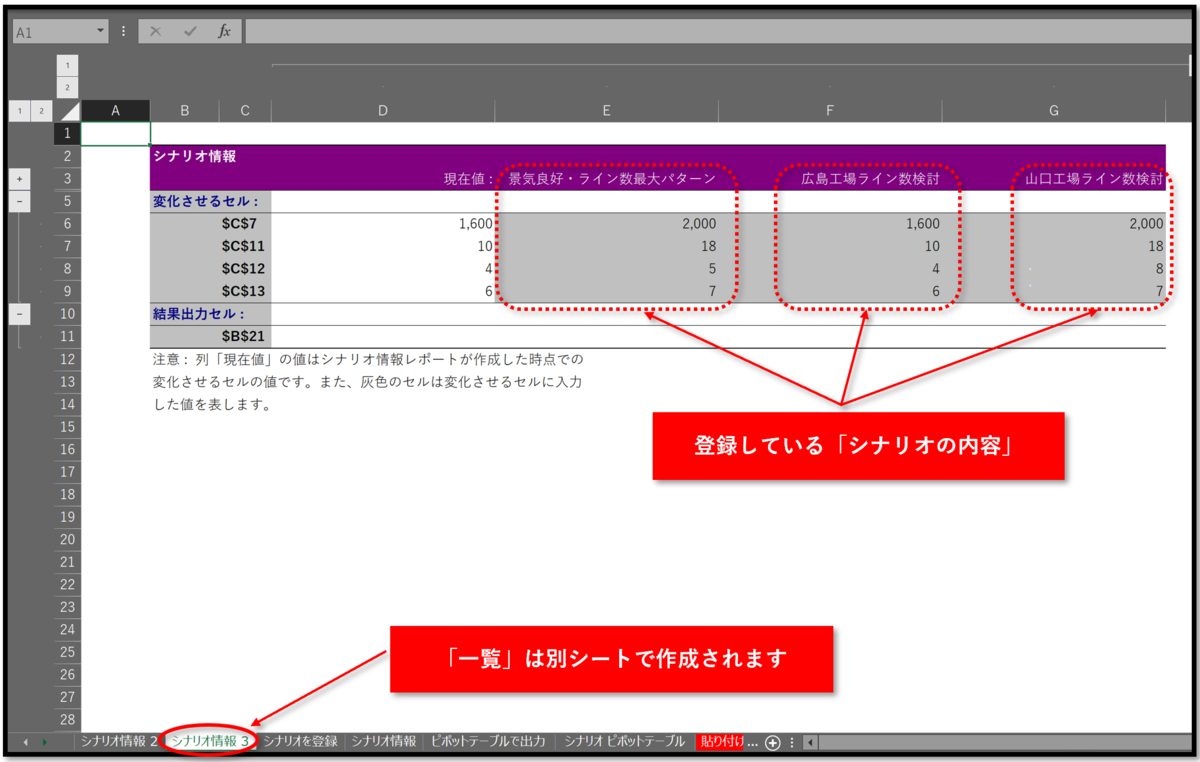This screenshot has width=1200, height=762.
Task: Click the sheet scroll-left arrow at bottom right
Action: coord(810,742)
